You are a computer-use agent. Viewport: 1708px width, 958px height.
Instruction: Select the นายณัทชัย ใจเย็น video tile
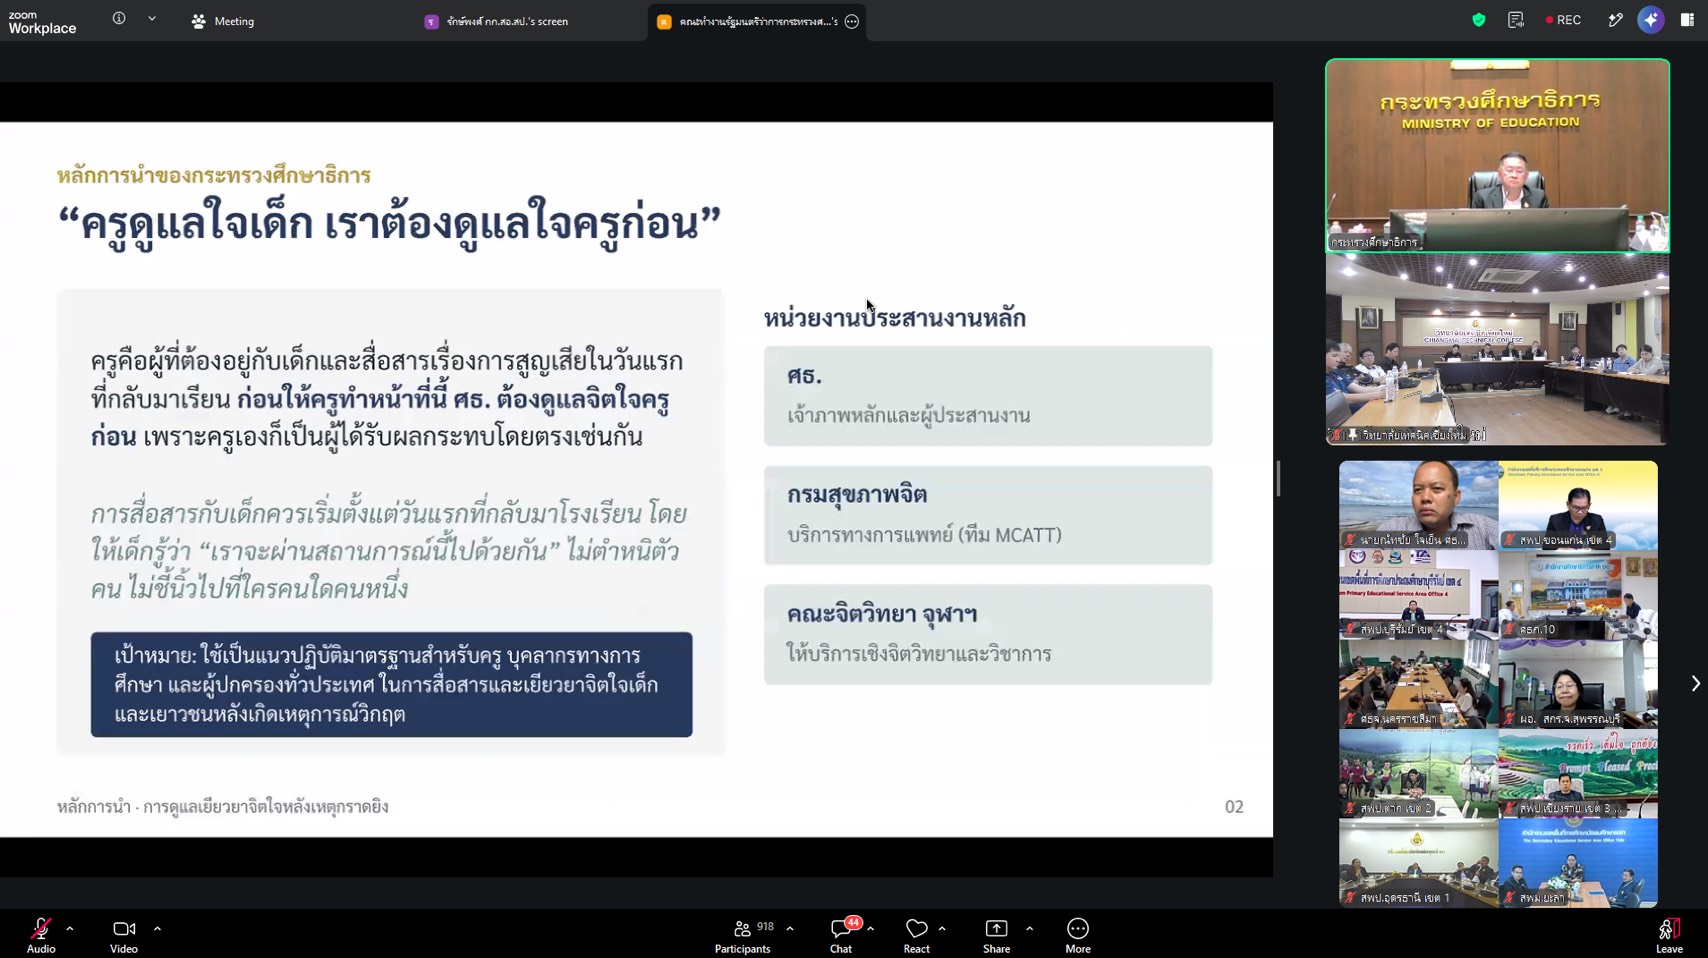[1419, 505]
